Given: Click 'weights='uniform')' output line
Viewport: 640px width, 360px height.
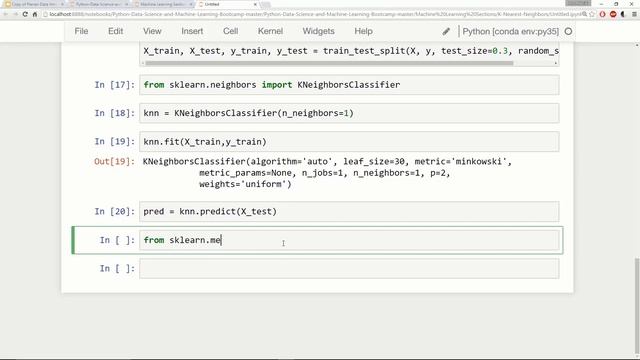Looking at the screenshot, I should coord(245,184).
